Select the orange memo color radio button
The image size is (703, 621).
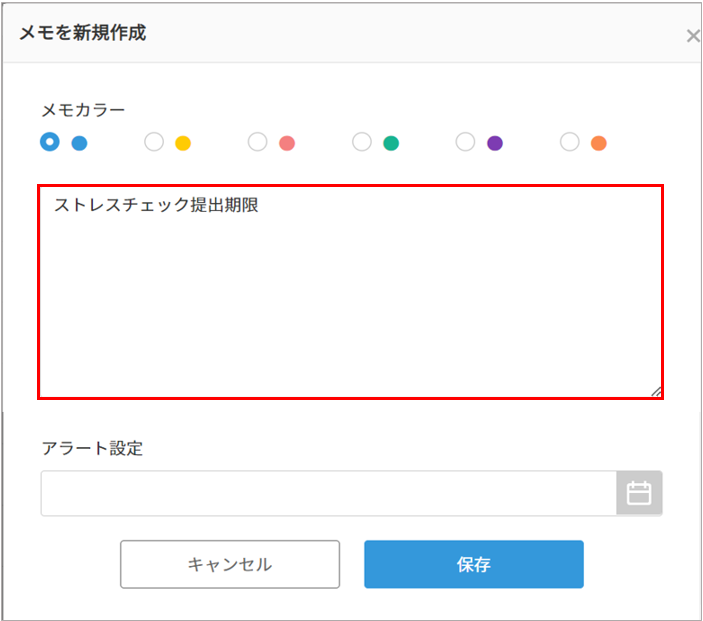pyautogui.click(x=569, y=142)
